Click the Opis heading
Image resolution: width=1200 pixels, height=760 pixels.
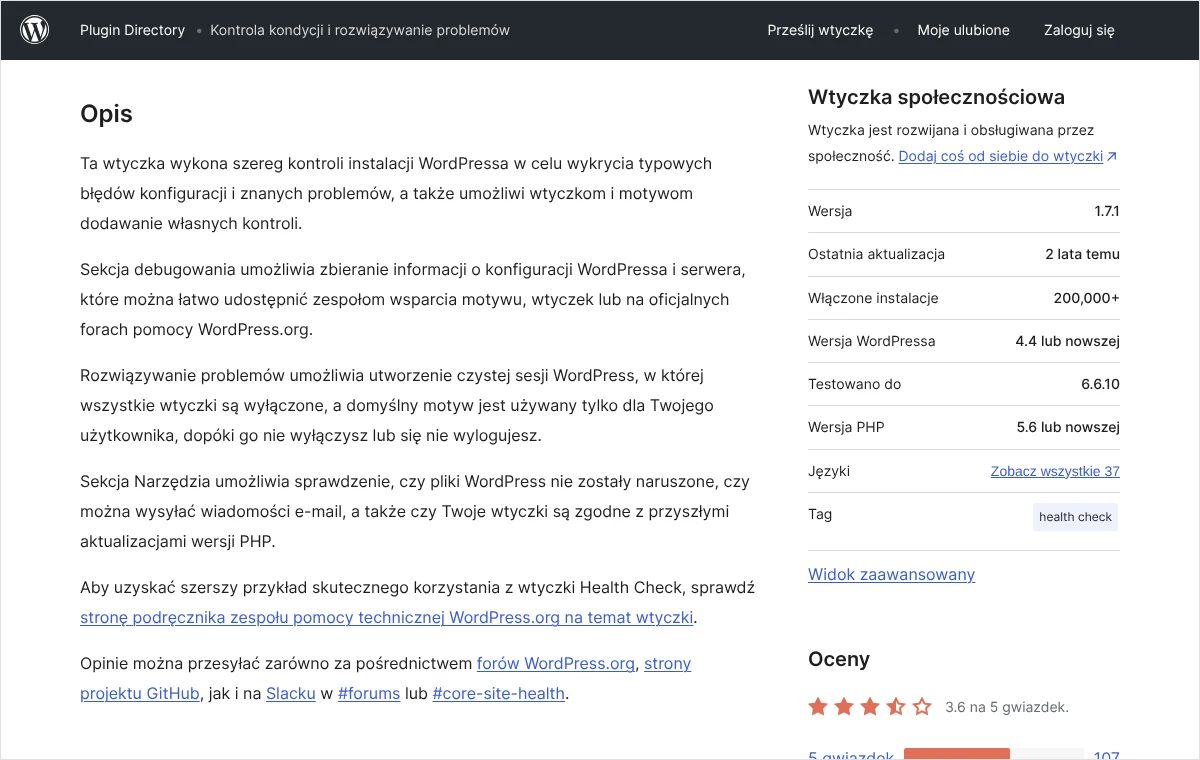click(106, 114)
